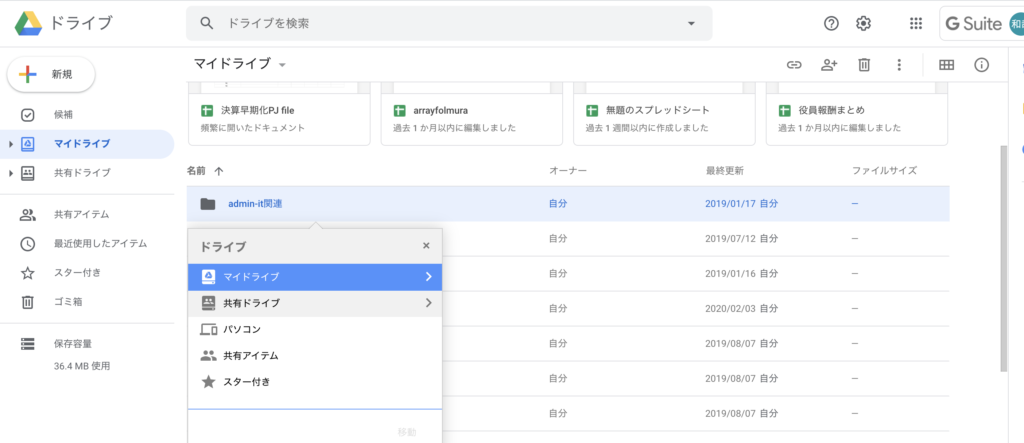
Task: Expand 共有ドライブ tree arrow in sidebar
Action: (11, 173)
